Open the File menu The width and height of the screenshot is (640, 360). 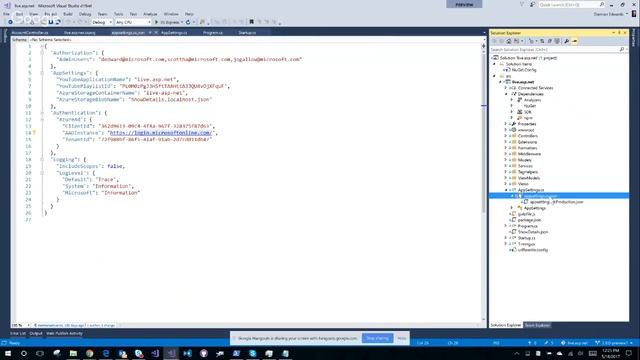click(x=7, y=14)
